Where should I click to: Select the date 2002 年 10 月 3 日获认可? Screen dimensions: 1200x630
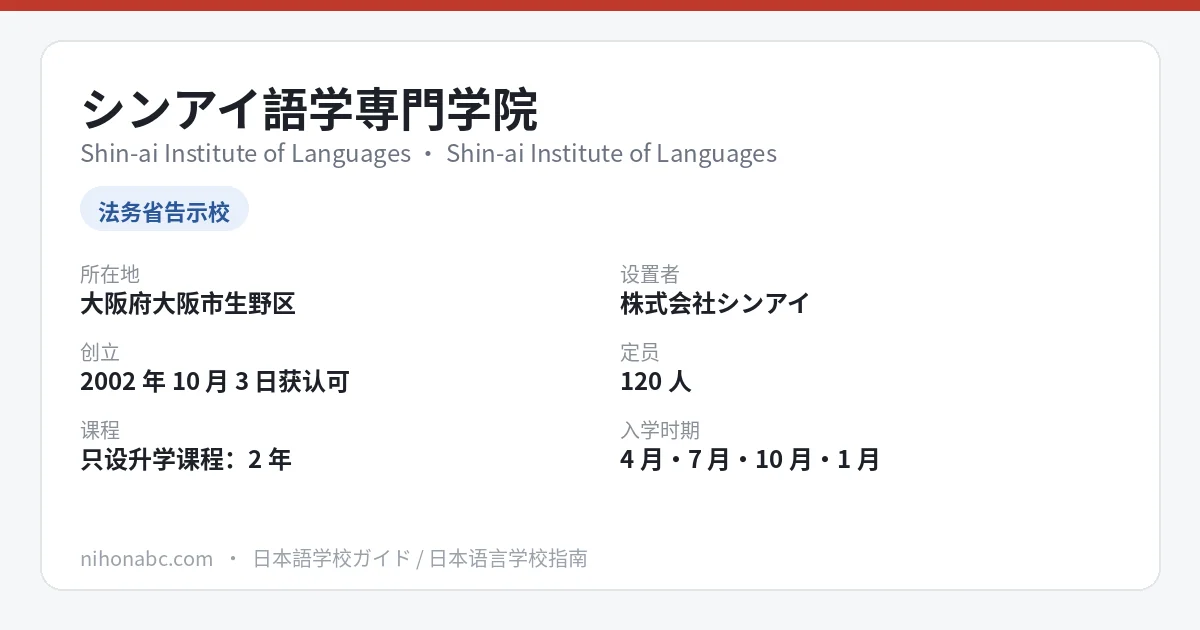tap(214, 381)
